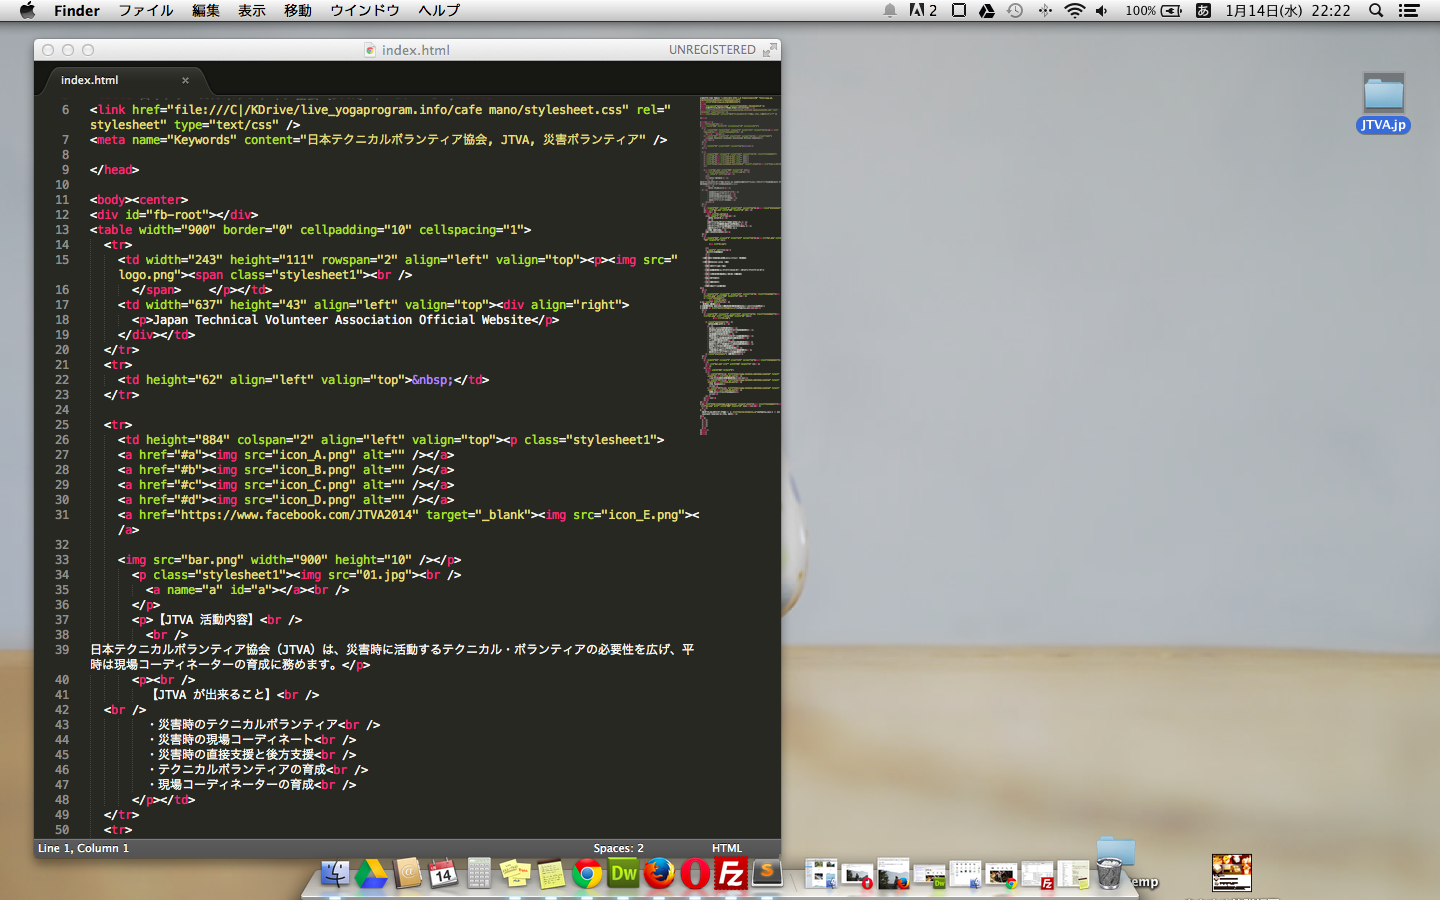This screenshot has height=900, width=1440.
Task: Open the ファイル menu
Action: coord(146,10)
